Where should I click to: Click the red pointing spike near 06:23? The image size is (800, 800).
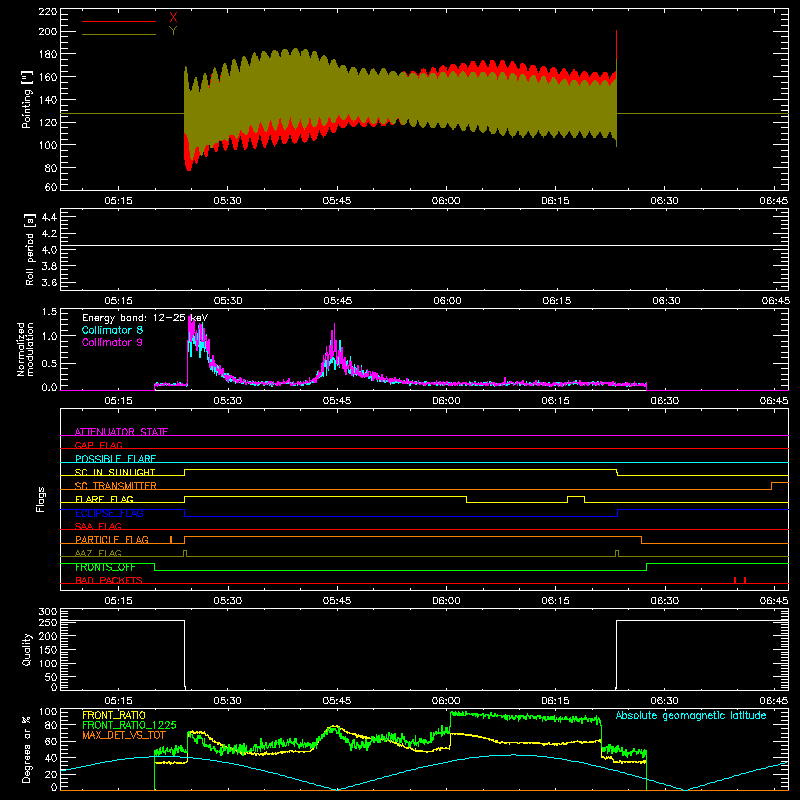click(616, 48)
